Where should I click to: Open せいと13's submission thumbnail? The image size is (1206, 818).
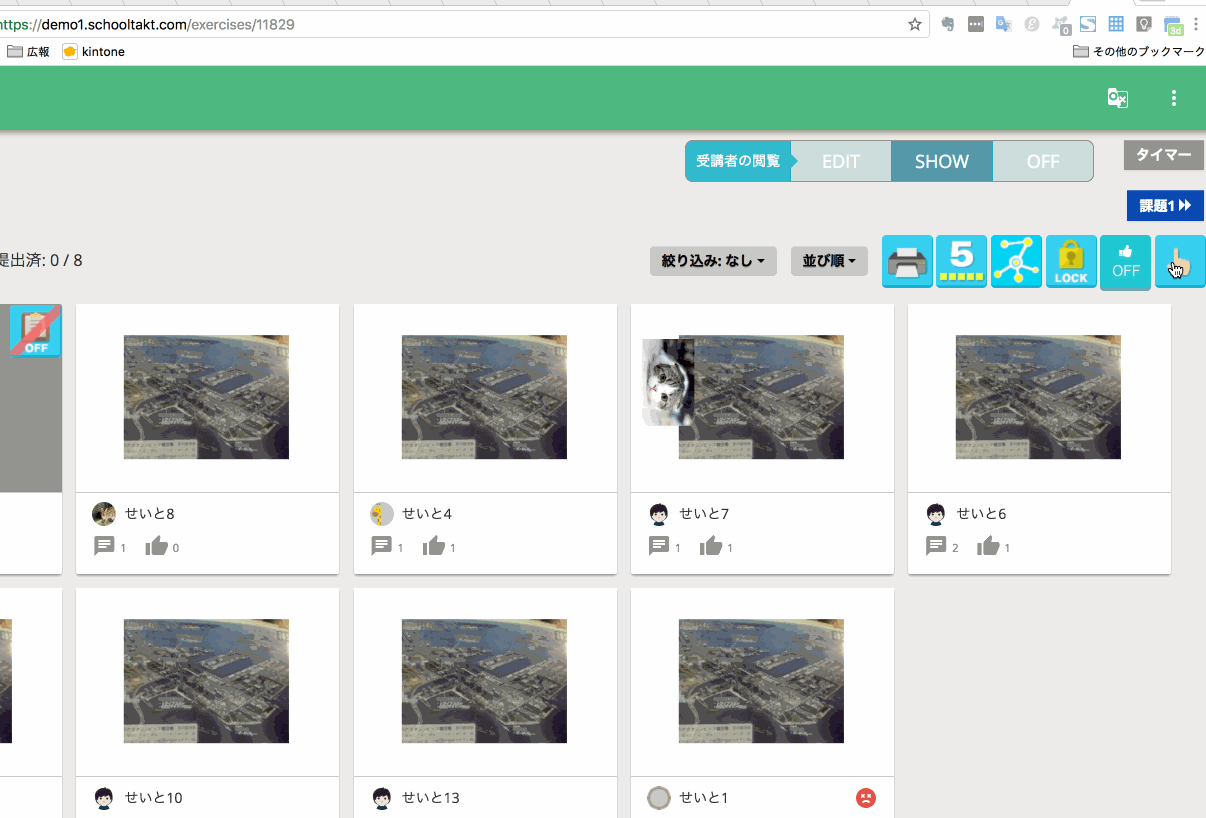pyautogui.click(x=484, y=681)
